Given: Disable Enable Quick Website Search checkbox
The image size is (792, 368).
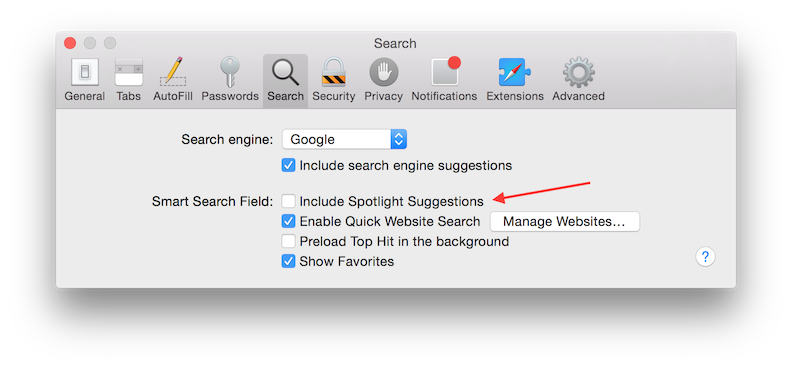Looking at the screenshot, I should click(x=288, y=221).
